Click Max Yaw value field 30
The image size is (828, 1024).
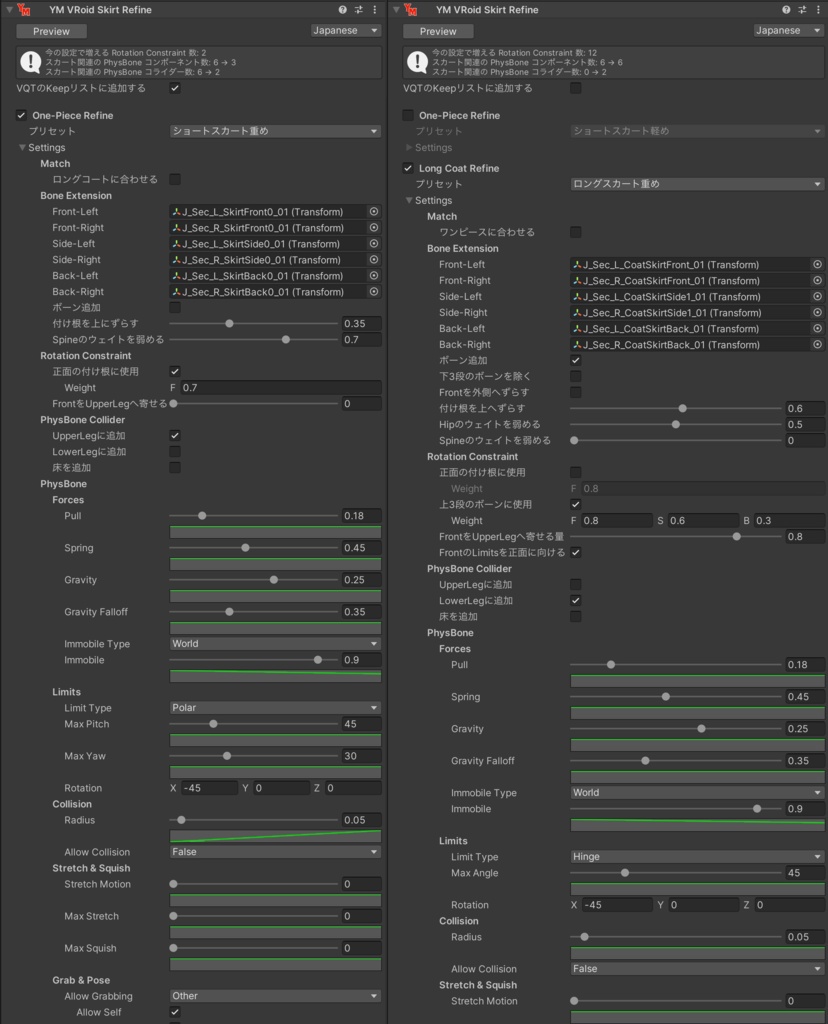coord(361,756)
